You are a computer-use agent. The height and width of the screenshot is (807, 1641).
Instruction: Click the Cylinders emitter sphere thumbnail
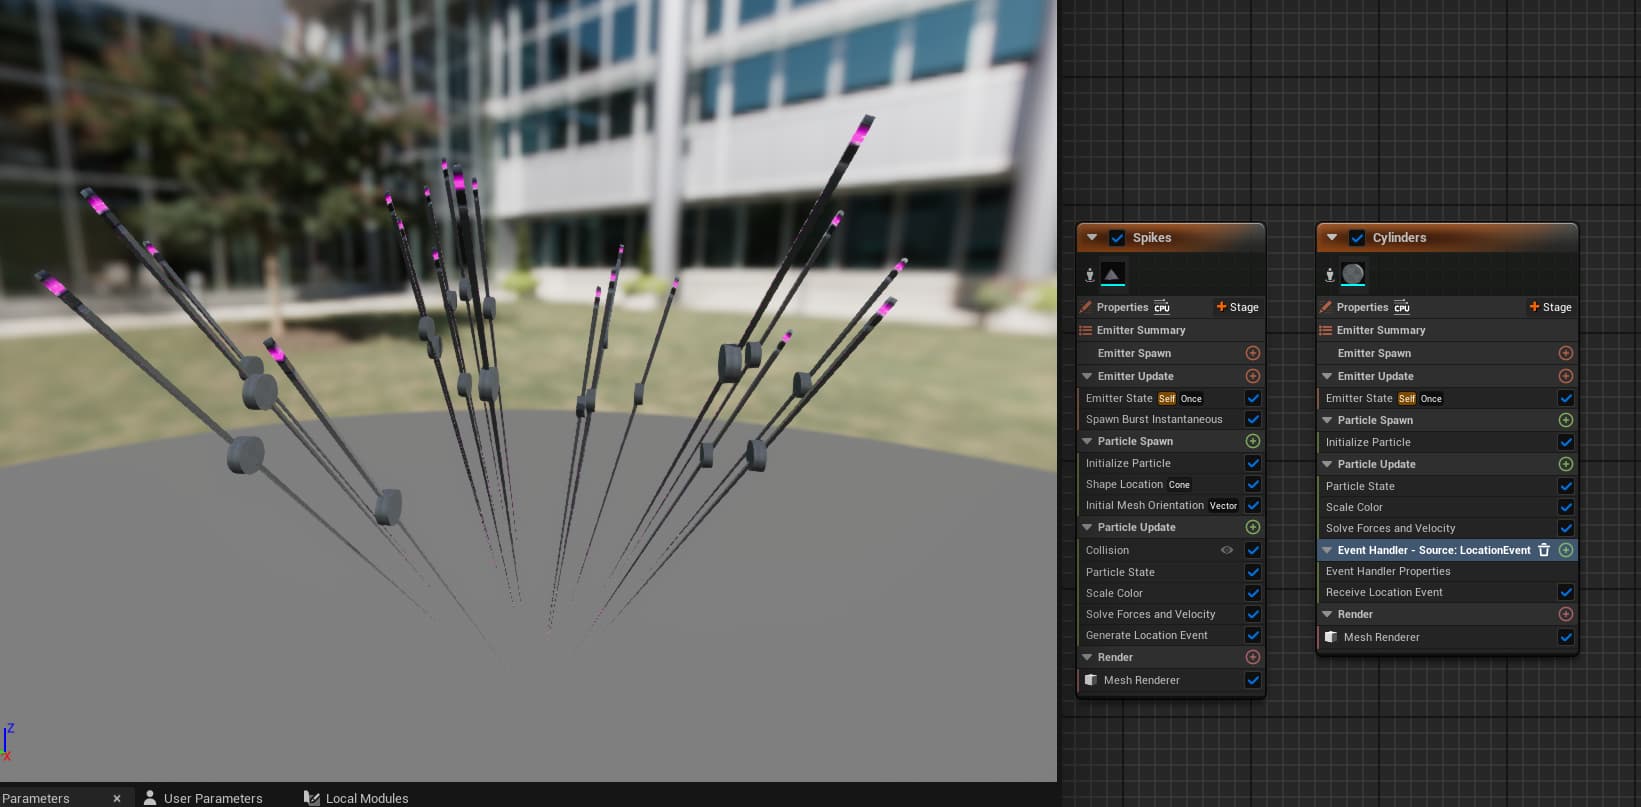click(x=1352, y=274)
